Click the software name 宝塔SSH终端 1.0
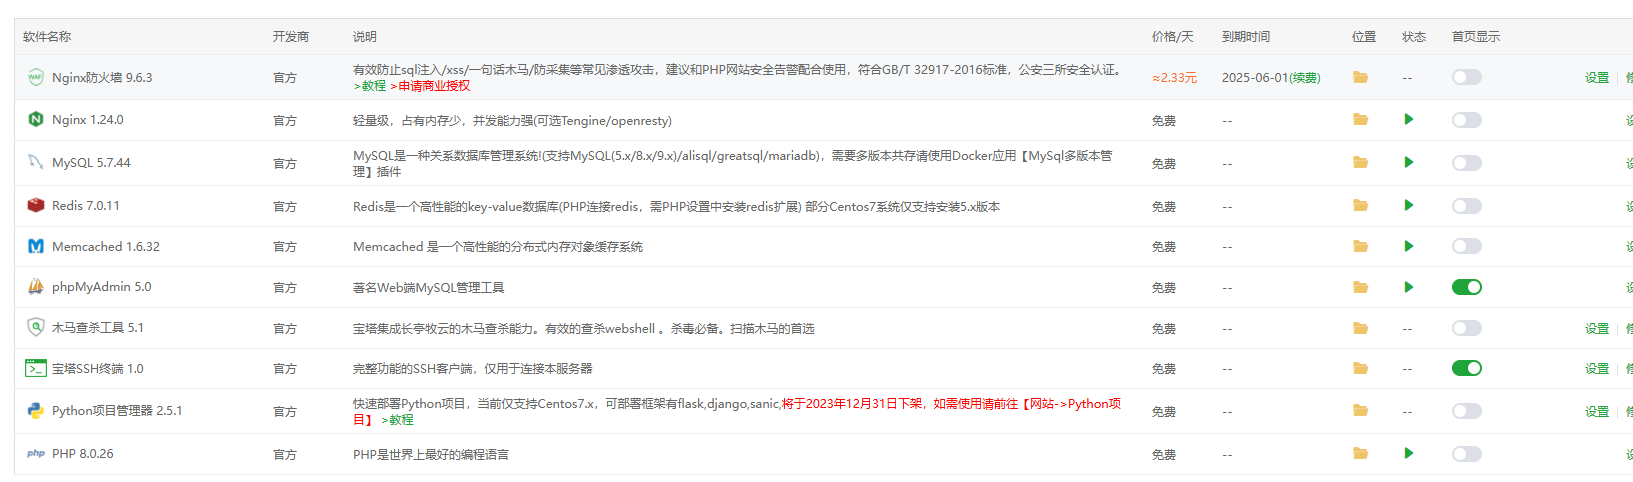The image size is (1633, 482). pos(98,369)
